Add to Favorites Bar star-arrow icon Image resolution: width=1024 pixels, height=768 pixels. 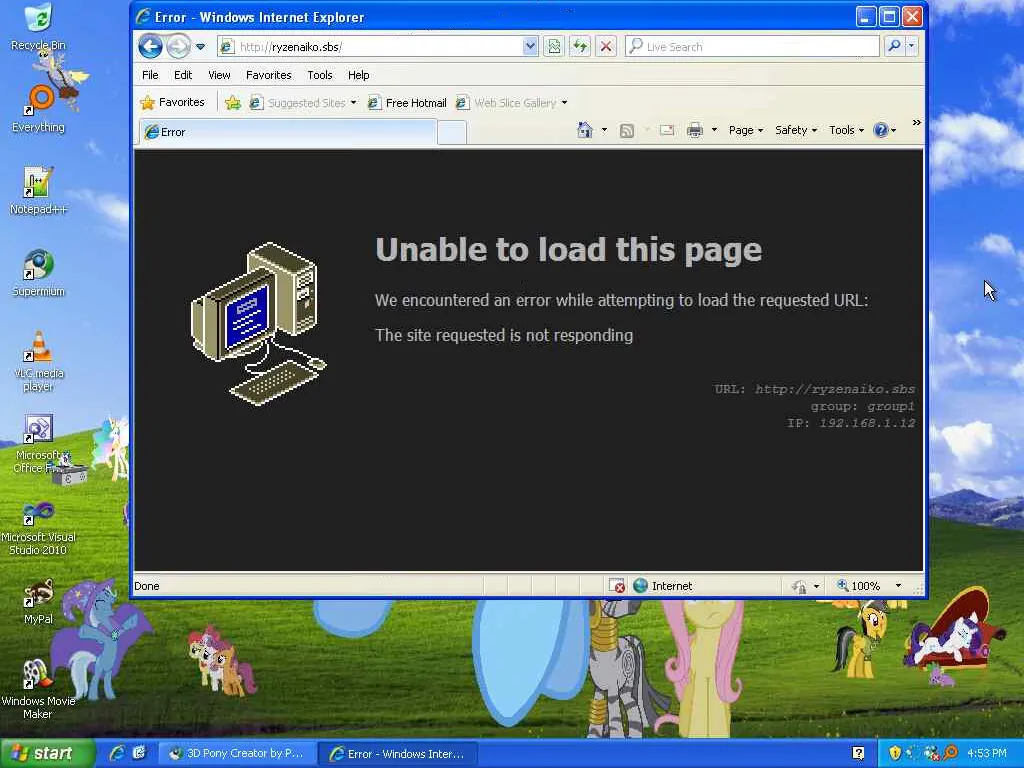click(232, 103)
